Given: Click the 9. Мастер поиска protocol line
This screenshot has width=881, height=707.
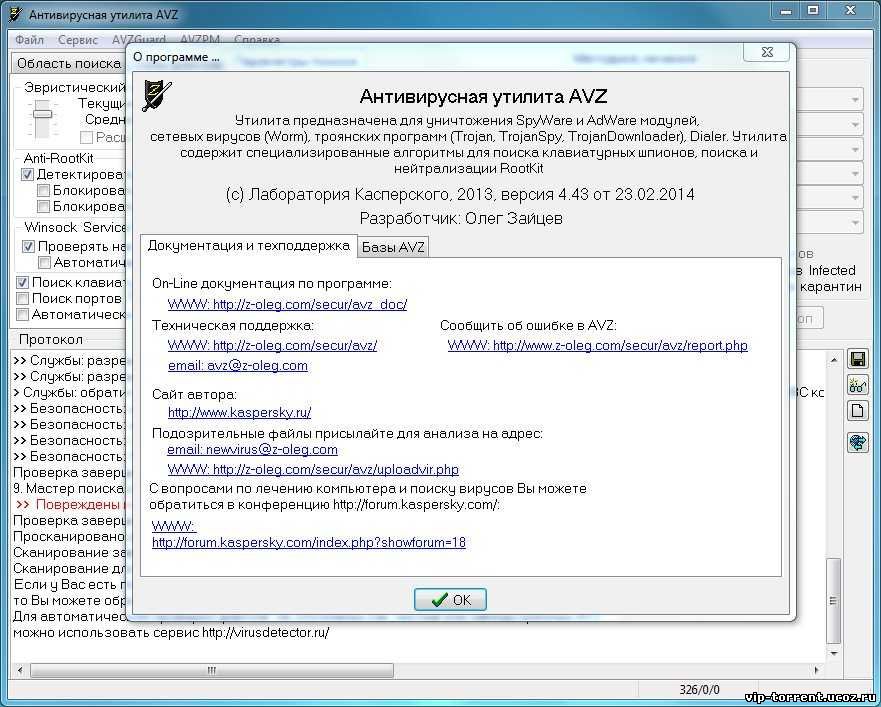Looking at the screenshot, I should point(68,488).
